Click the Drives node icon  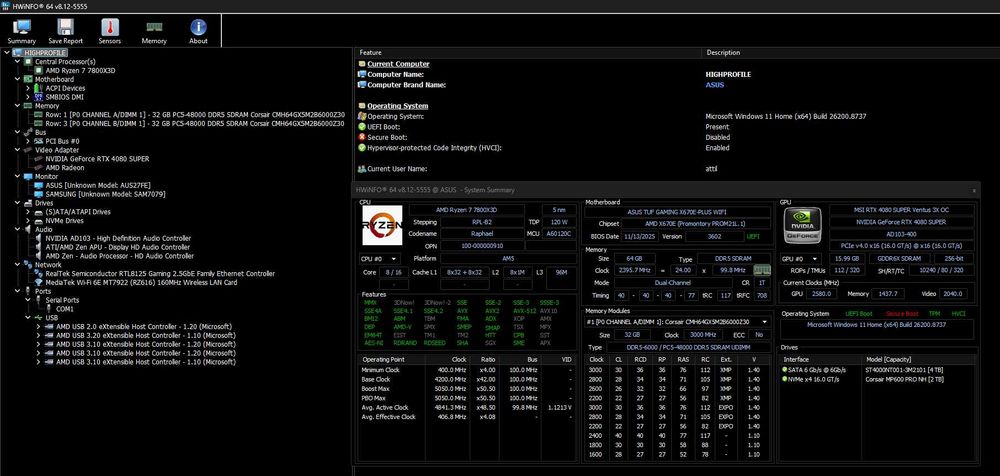pos(28,203)
